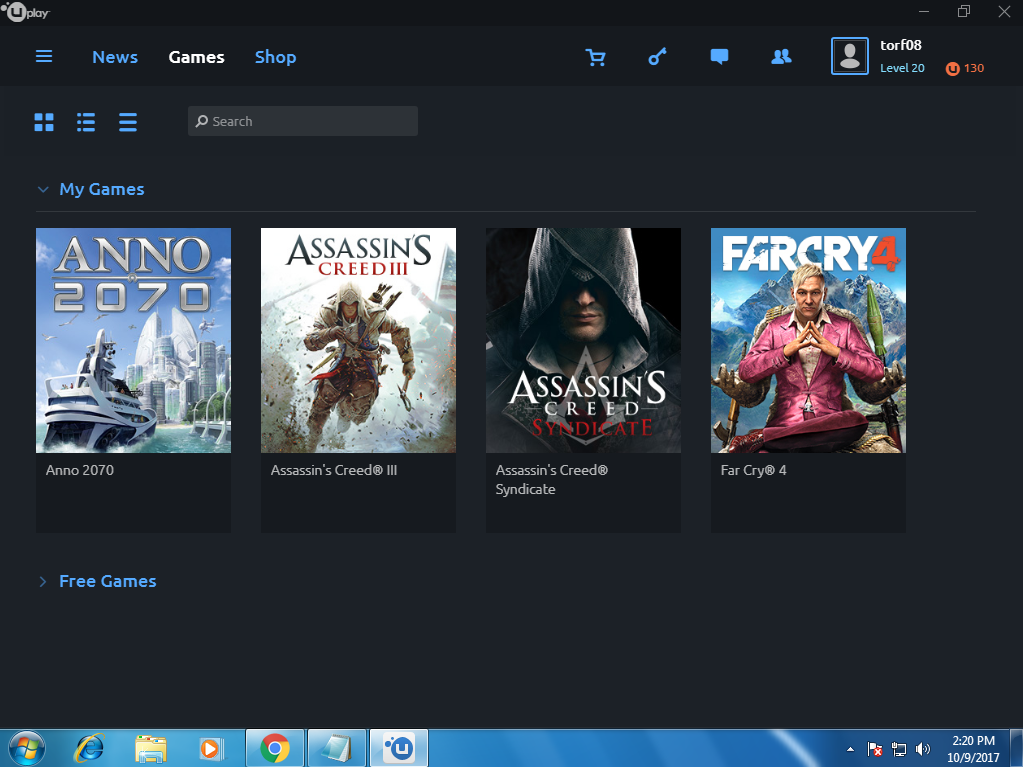
Task: Click the game controller icon
Action: pos(657,57)
